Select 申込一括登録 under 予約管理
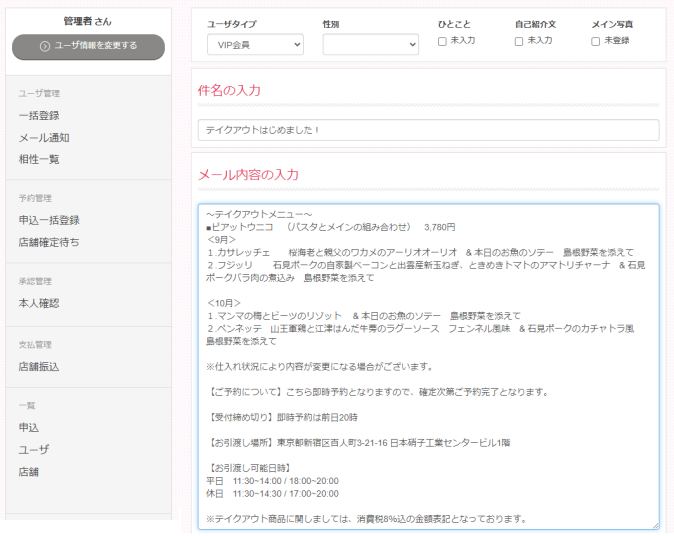The width and height of the screenshot is (674, 536). click(49, 220)
